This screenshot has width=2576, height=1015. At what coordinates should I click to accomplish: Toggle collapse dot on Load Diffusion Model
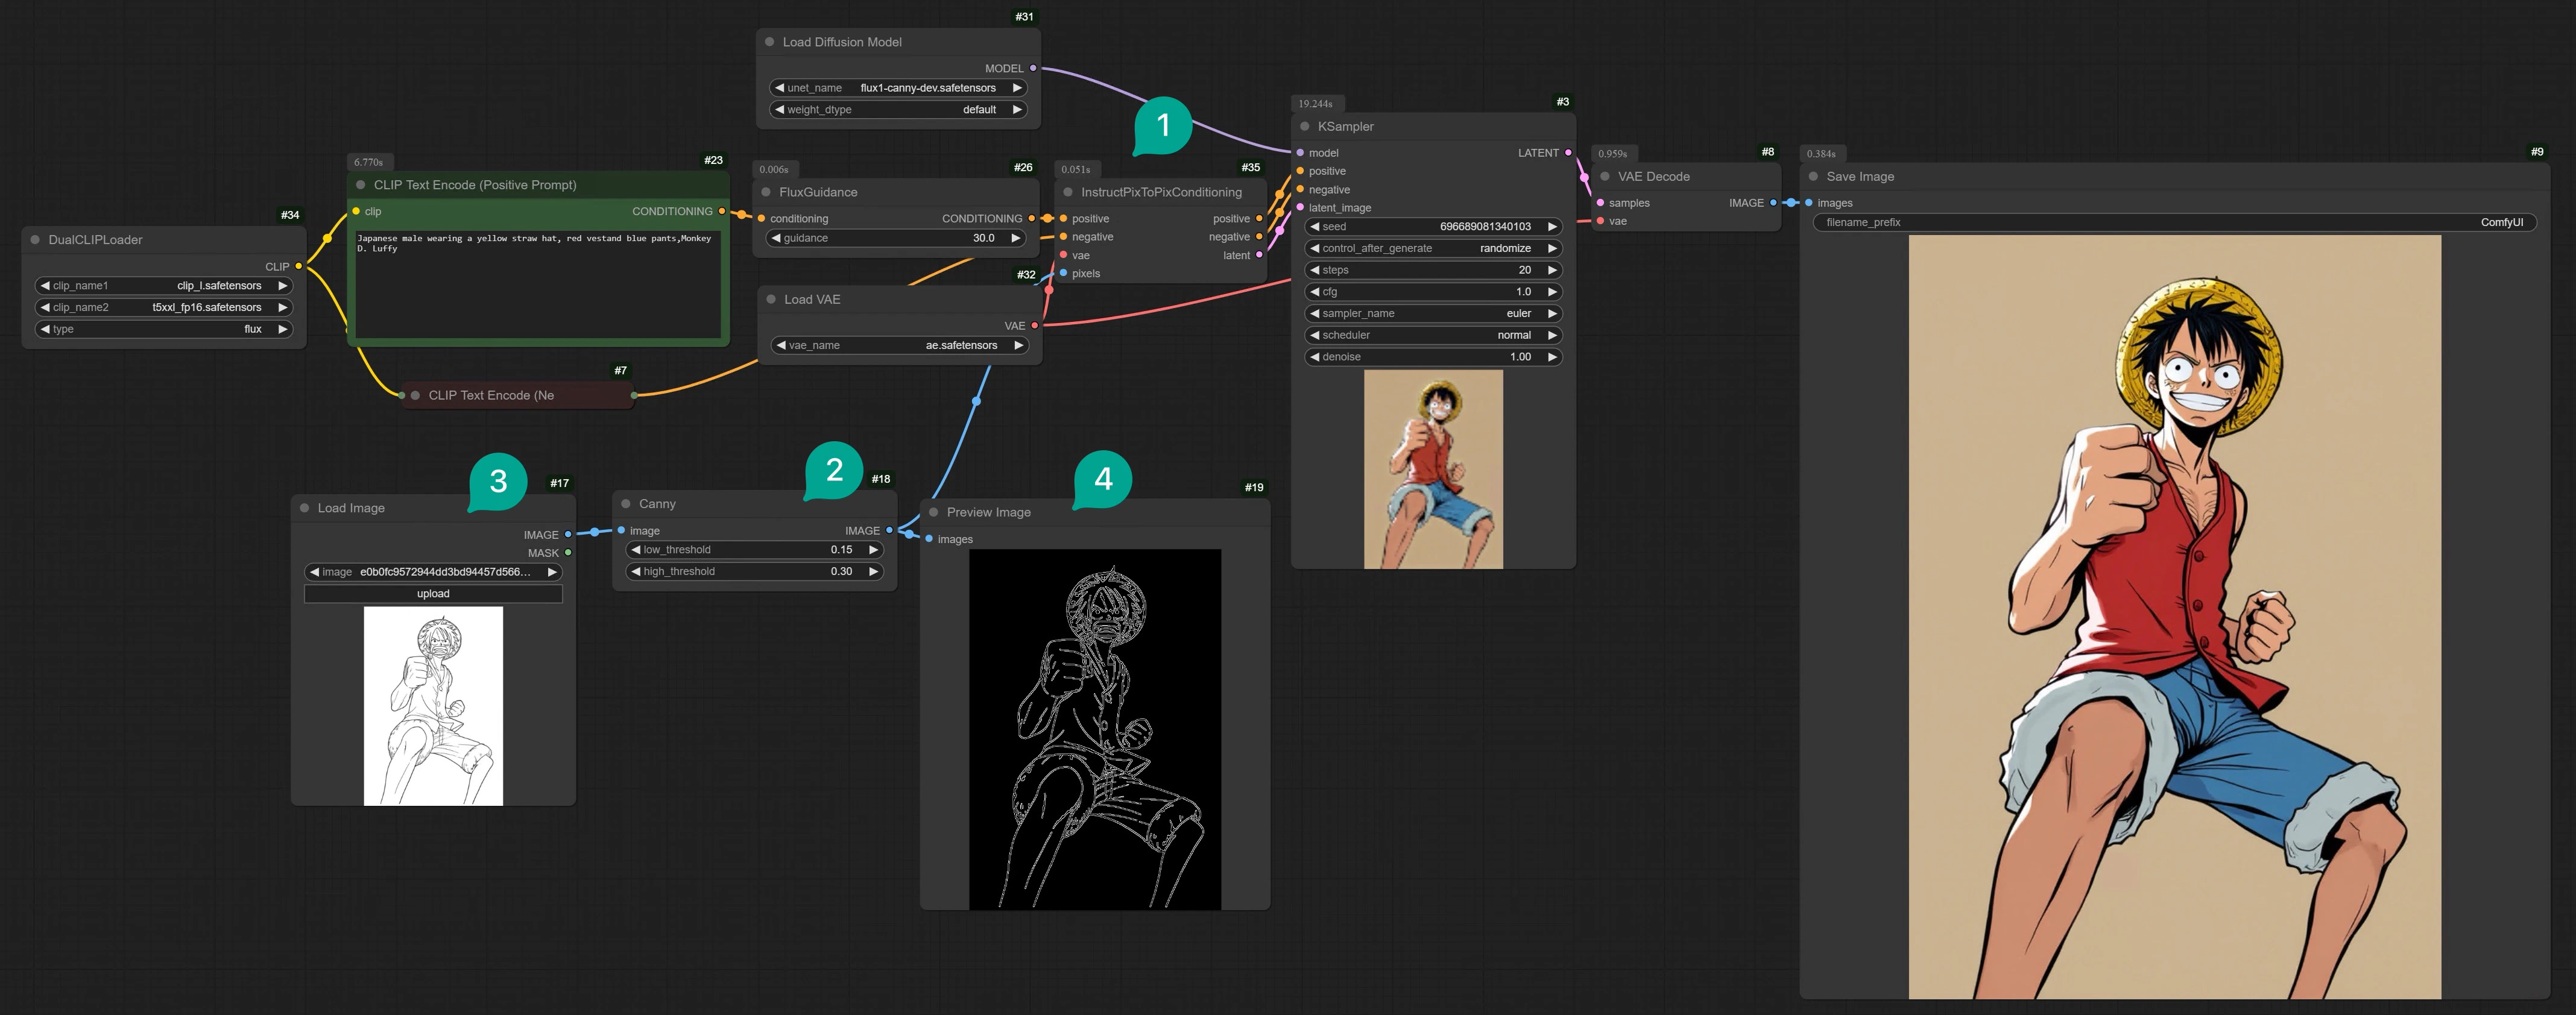click(769, 42)
